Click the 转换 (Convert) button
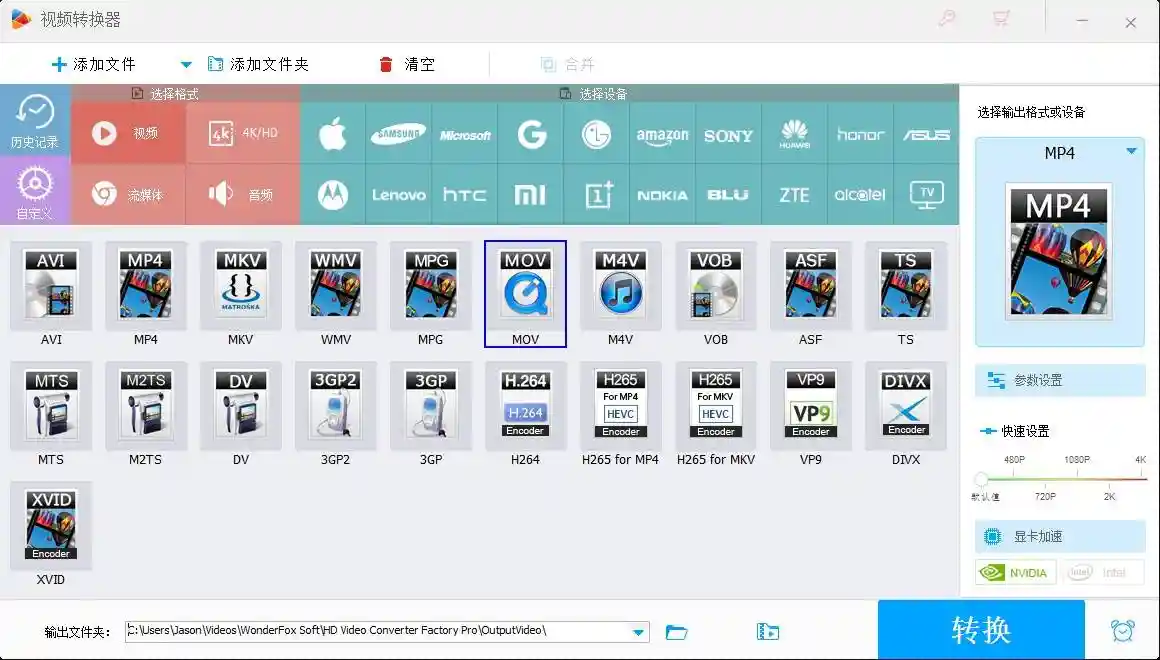 pos(980,629)
